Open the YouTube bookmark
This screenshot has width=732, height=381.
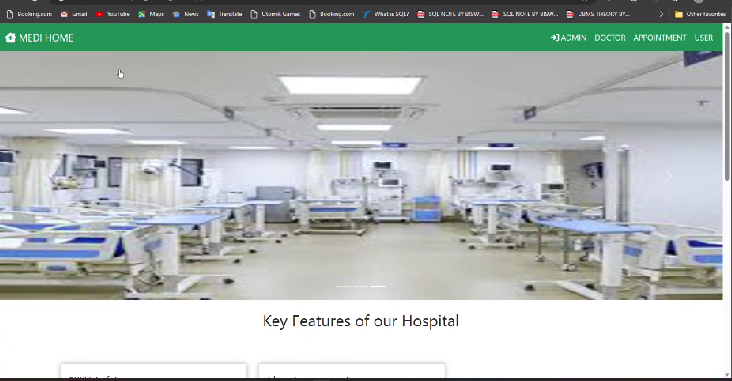(113, 14)
